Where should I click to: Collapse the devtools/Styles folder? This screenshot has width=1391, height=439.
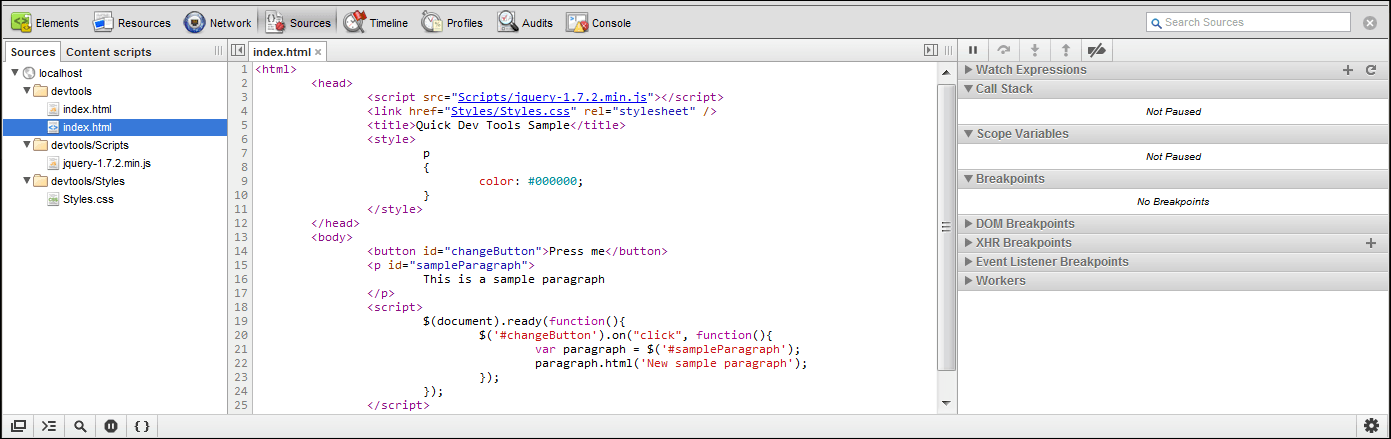click(26, 181)
